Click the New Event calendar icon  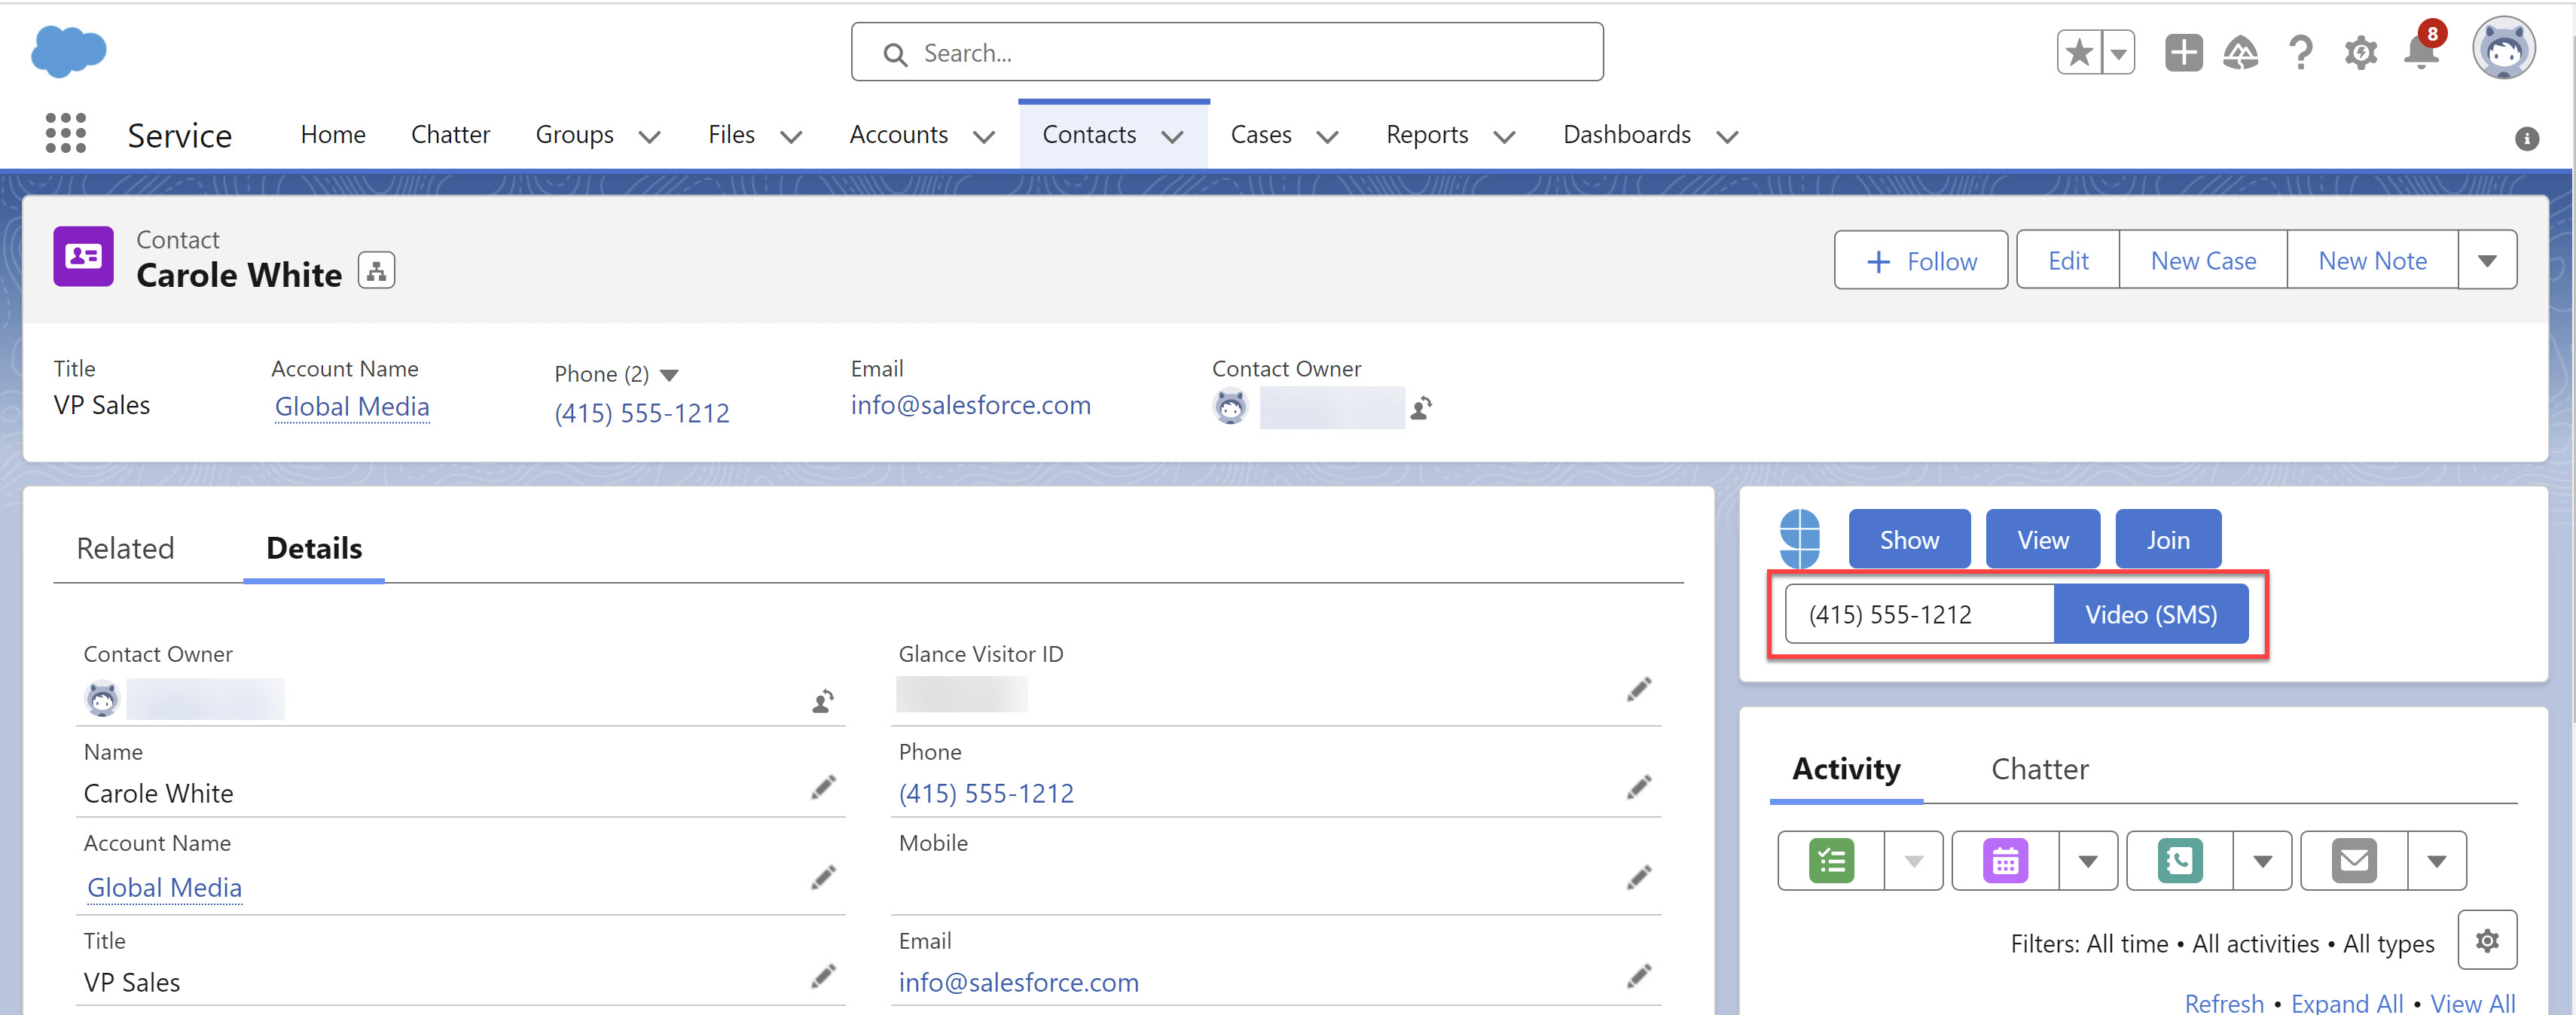click(x=2005, y=860)
